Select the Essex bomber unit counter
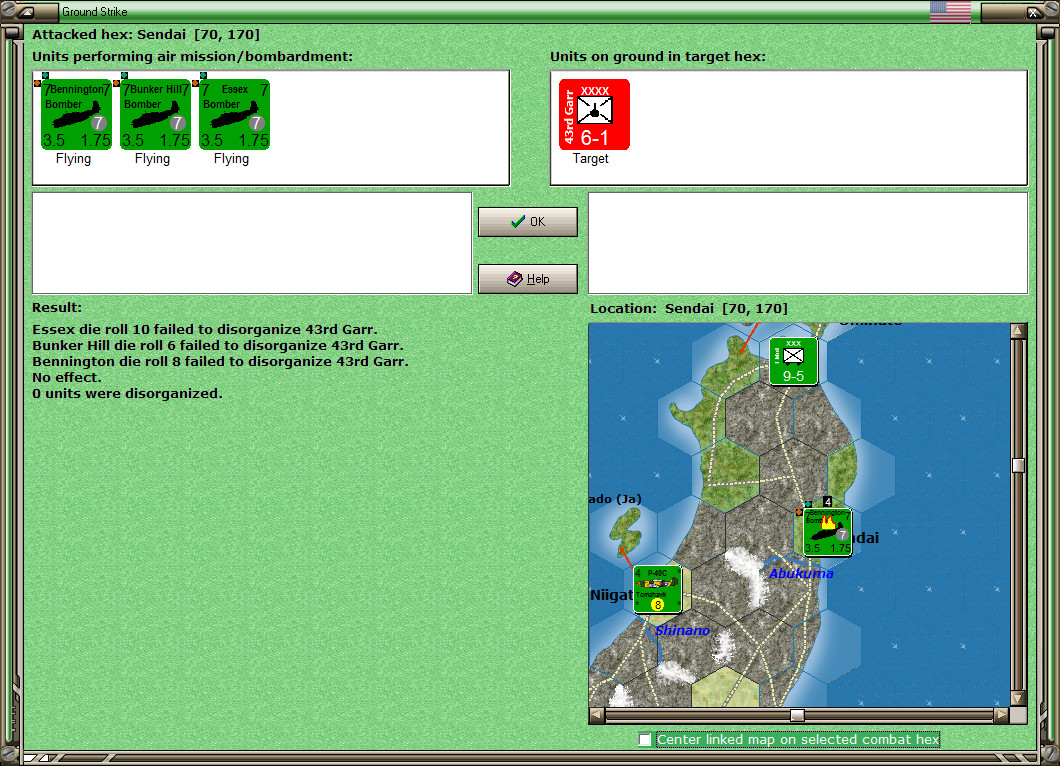The image size is (1060, 766). click(234, 114)
